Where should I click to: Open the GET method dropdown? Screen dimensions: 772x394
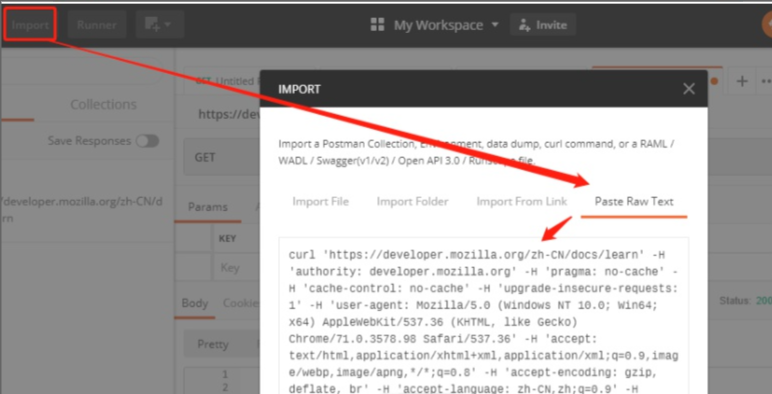pyautogui.click(x=222, y=158)
